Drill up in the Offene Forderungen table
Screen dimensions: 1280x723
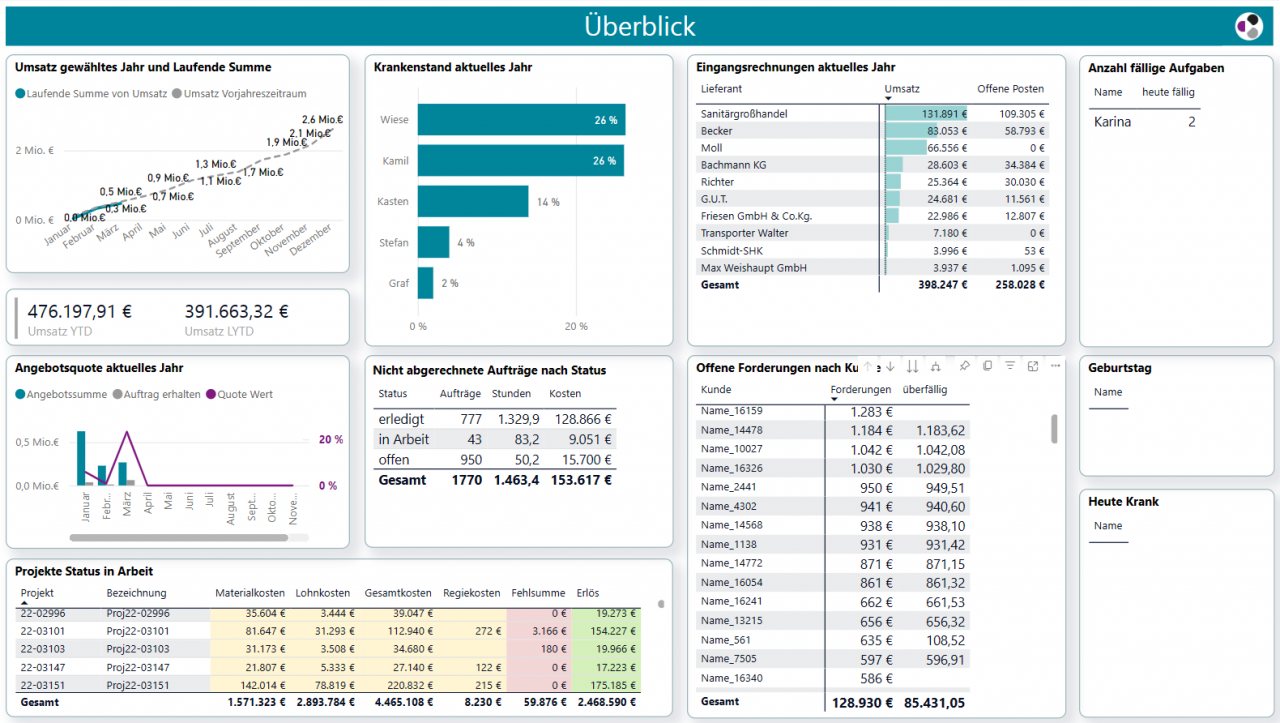(867, 367)
